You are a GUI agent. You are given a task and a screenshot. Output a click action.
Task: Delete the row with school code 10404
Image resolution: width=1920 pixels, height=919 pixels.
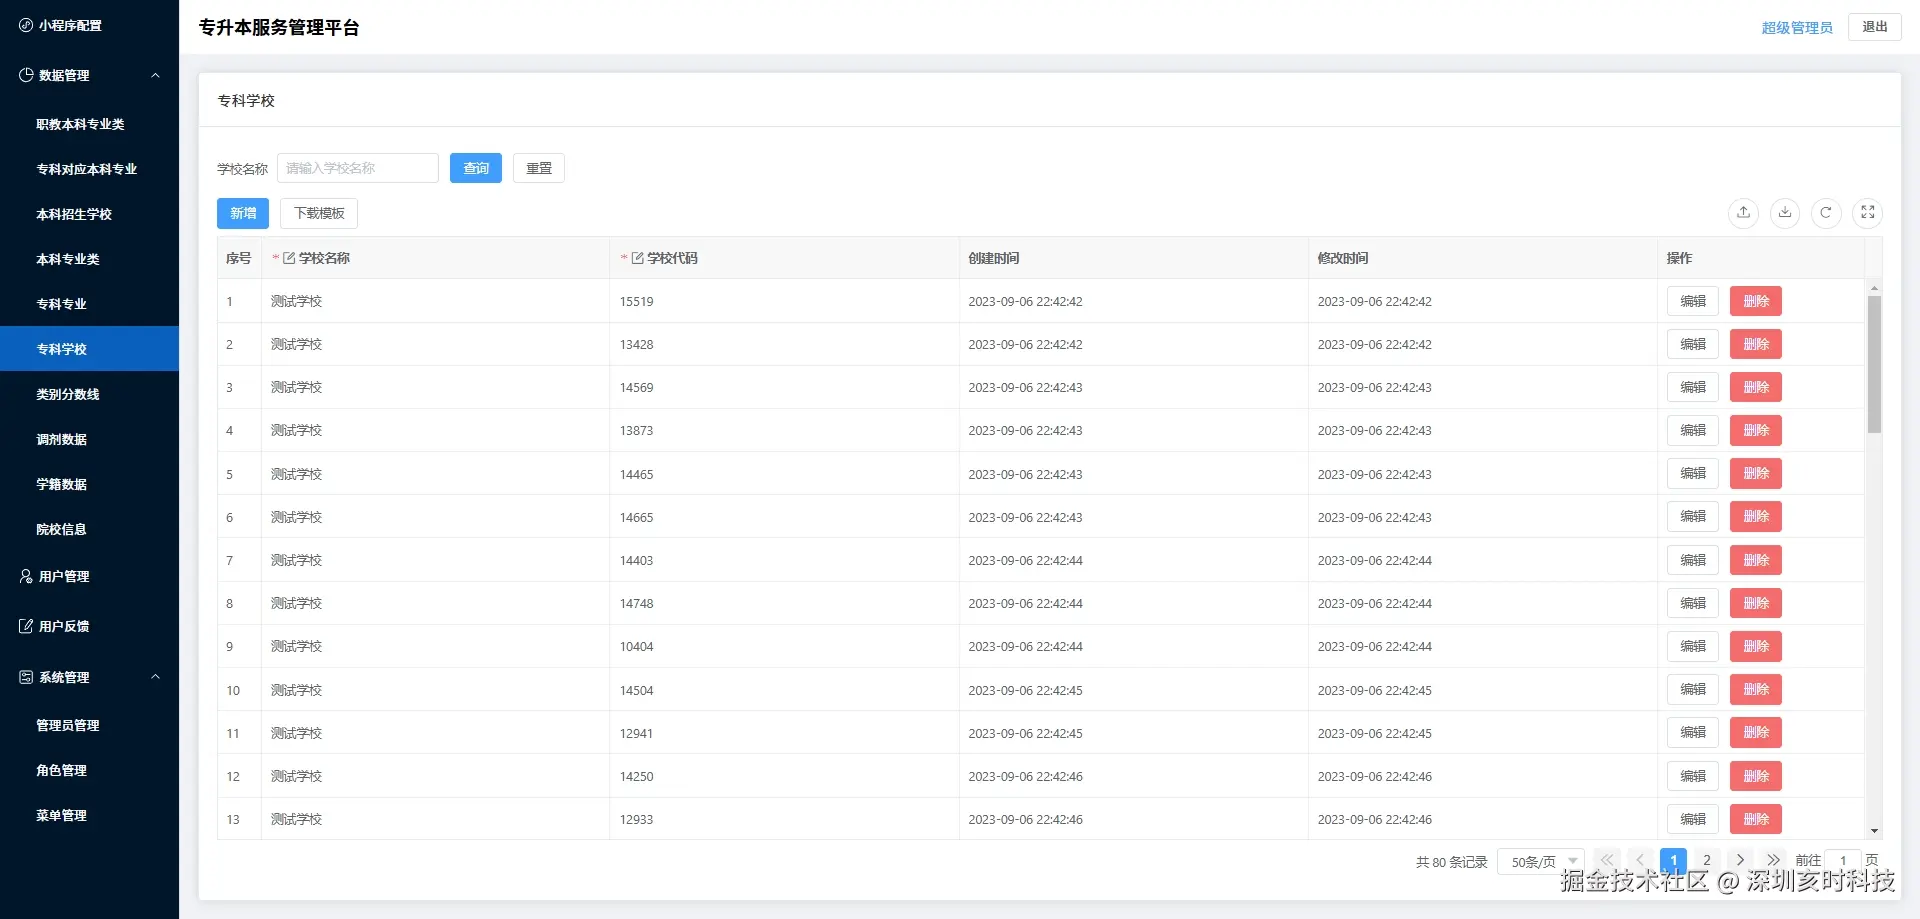coord(1756,646)
